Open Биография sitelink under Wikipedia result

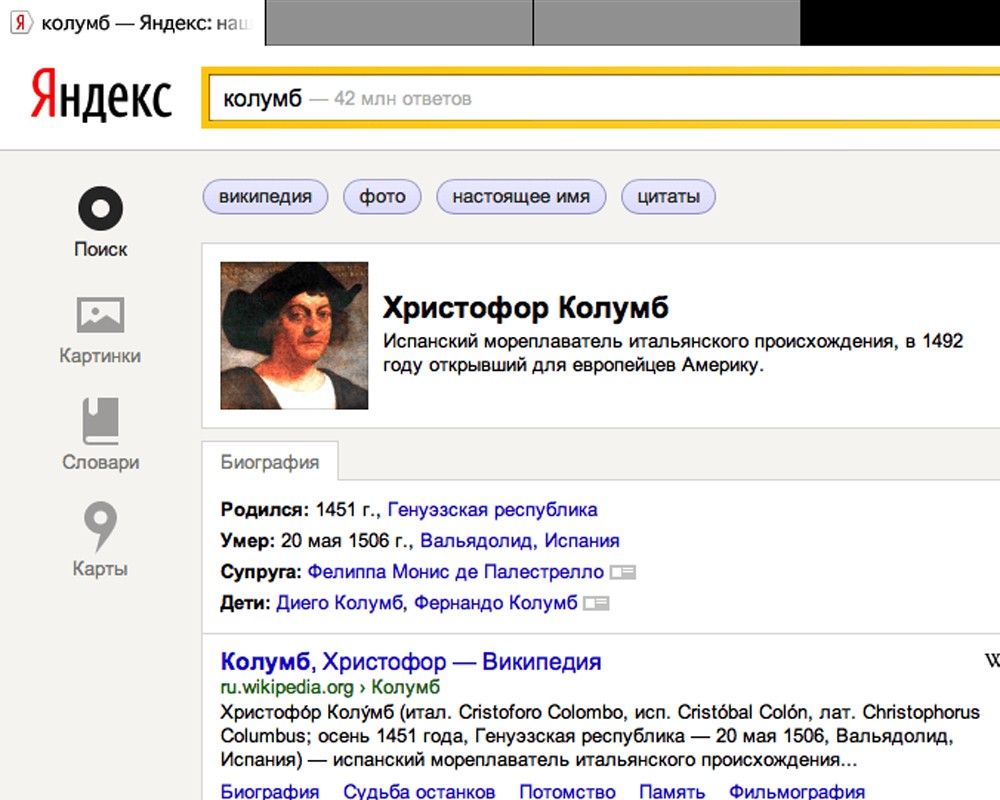270,791
